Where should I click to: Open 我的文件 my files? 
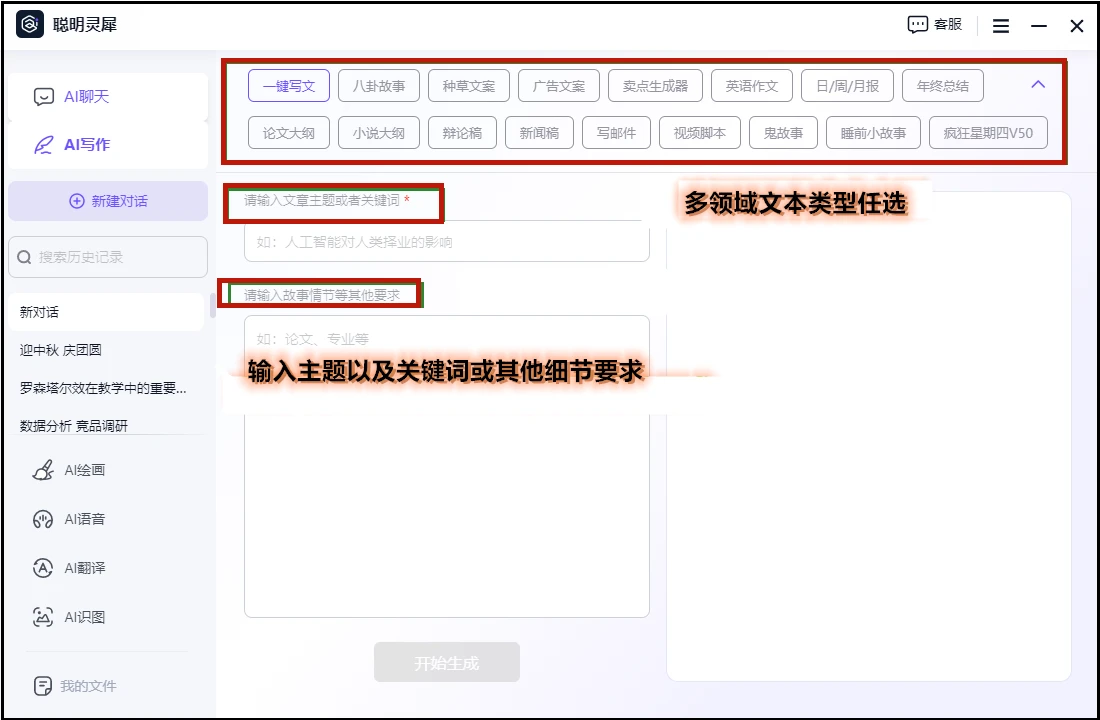74,686
